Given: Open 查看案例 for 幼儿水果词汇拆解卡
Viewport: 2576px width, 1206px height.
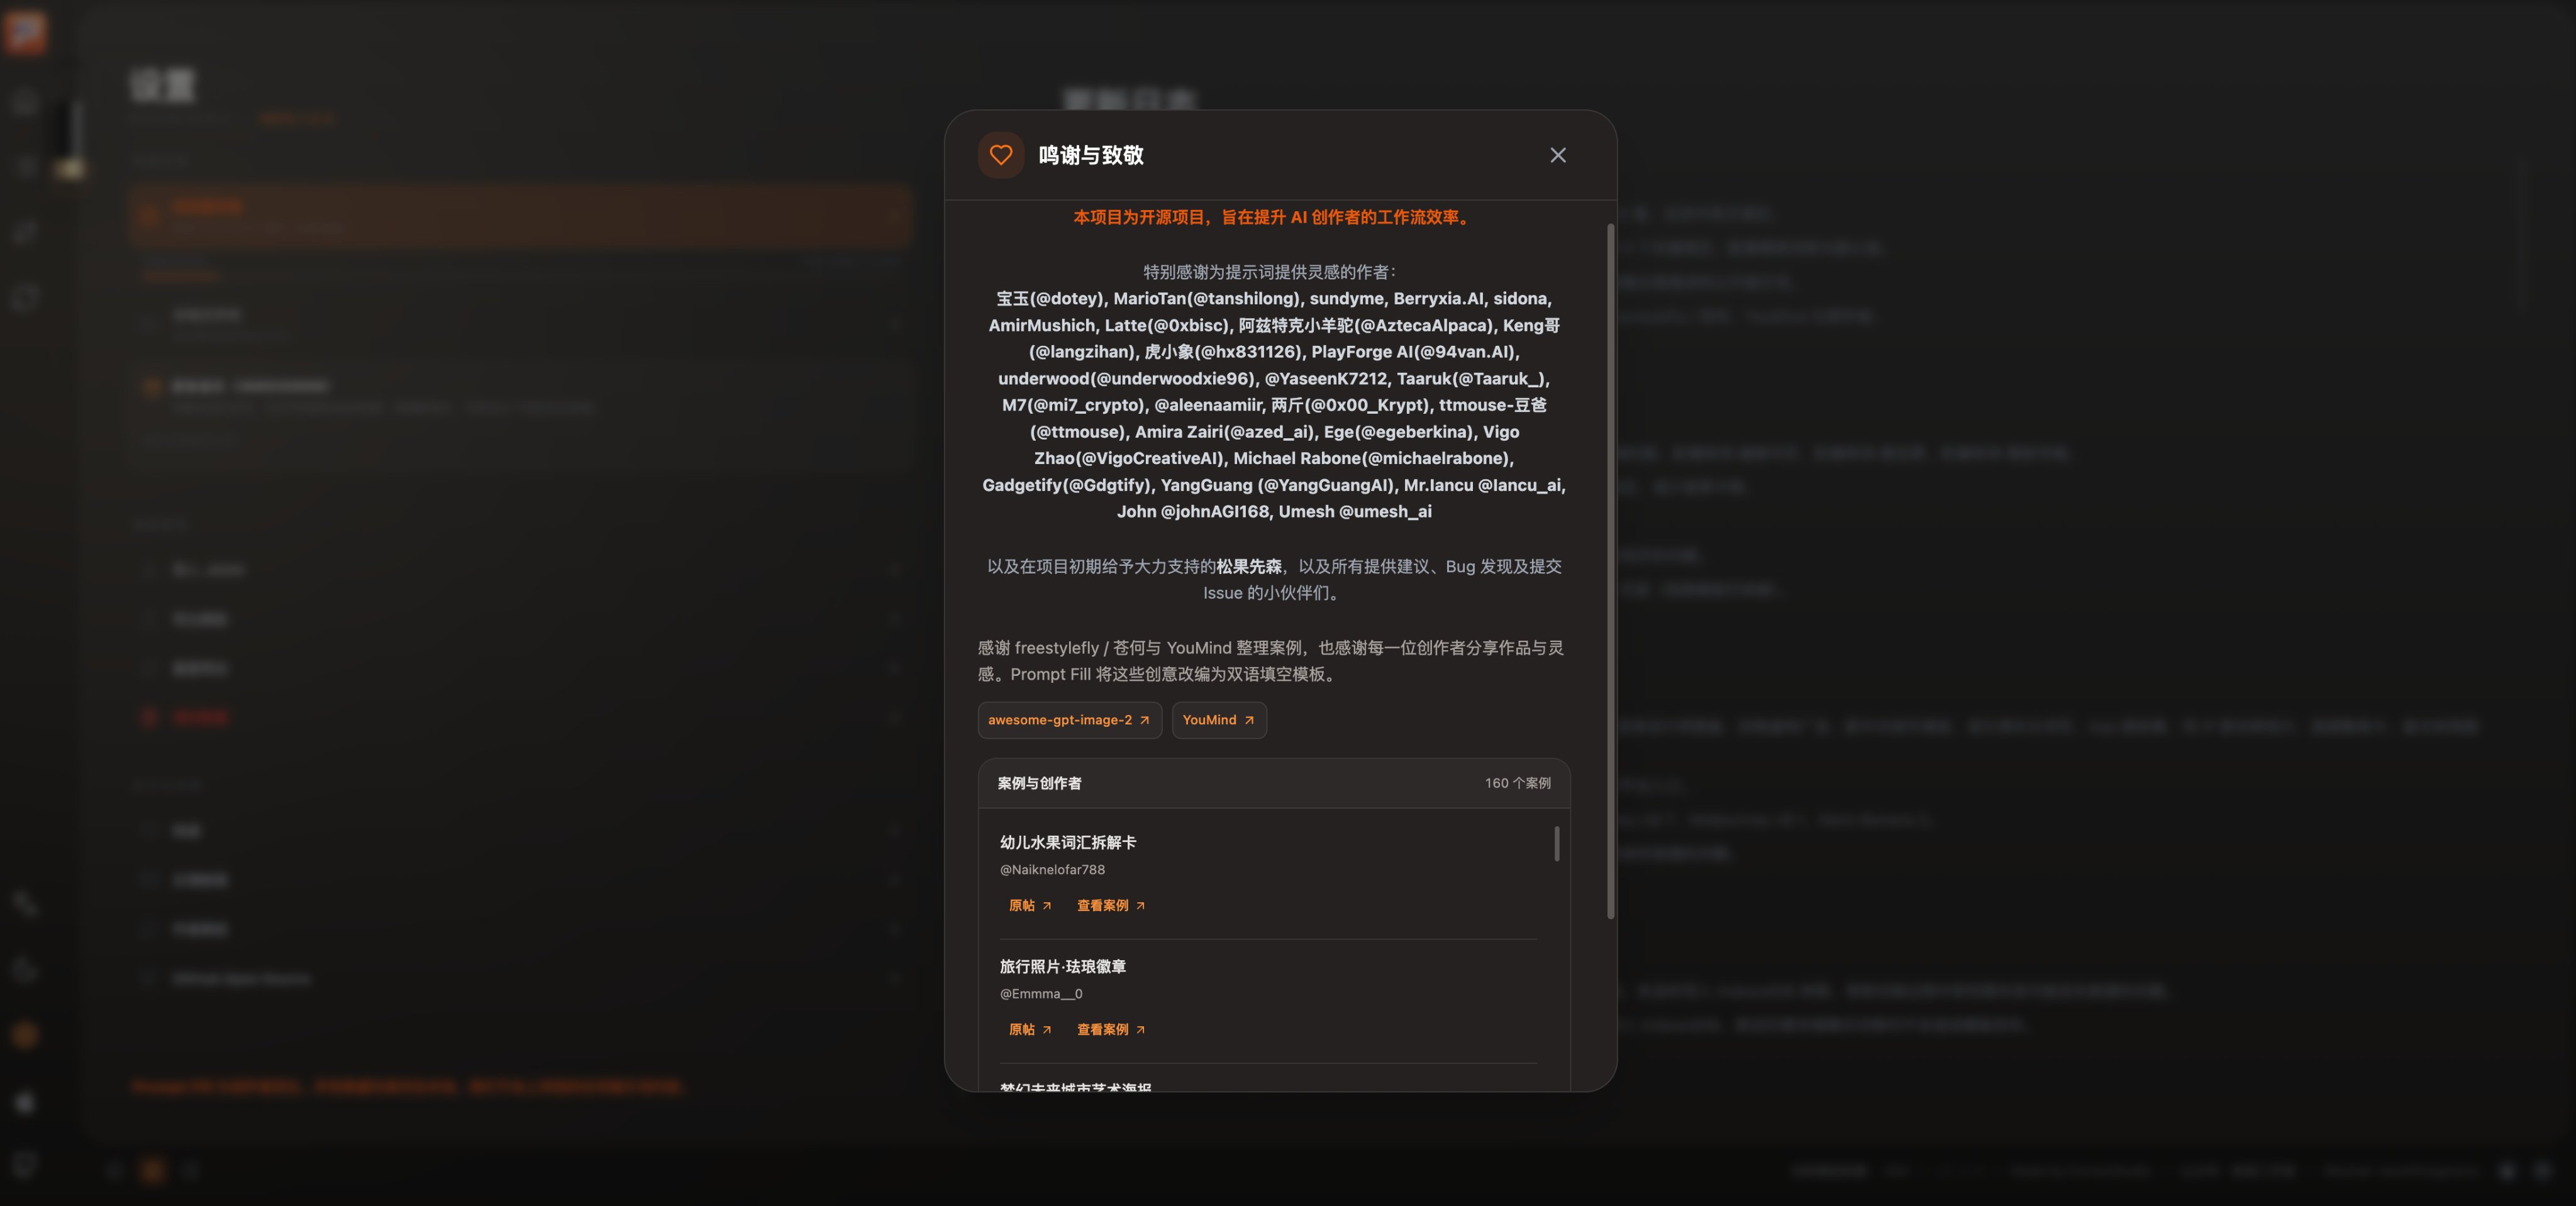Looking at the screenshot, I should (1111, 906).
